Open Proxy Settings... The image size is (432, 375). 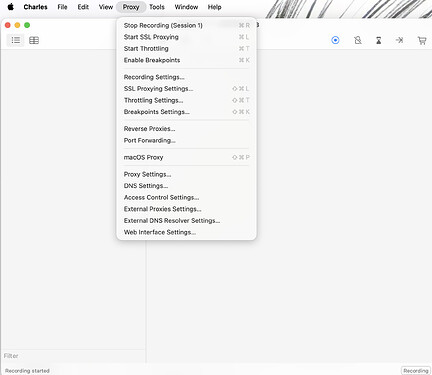187,174
